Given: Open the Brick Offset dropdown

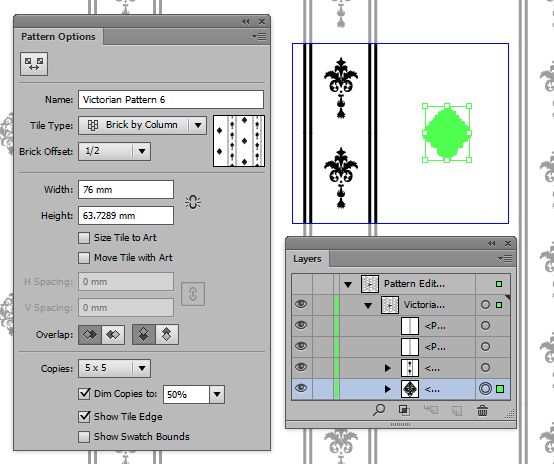Looking at the screenshot, I should click(114, 151).
